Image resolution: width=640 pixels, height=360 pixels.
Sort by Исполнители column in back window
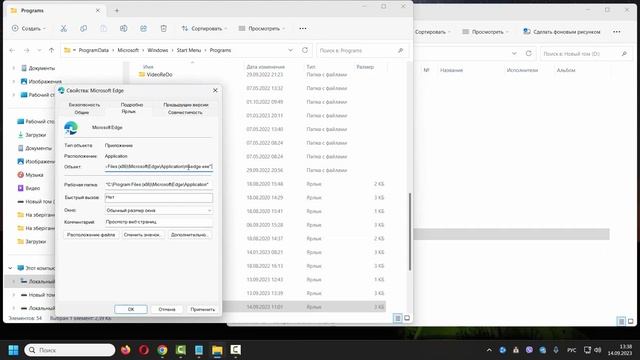click(522, 70)
